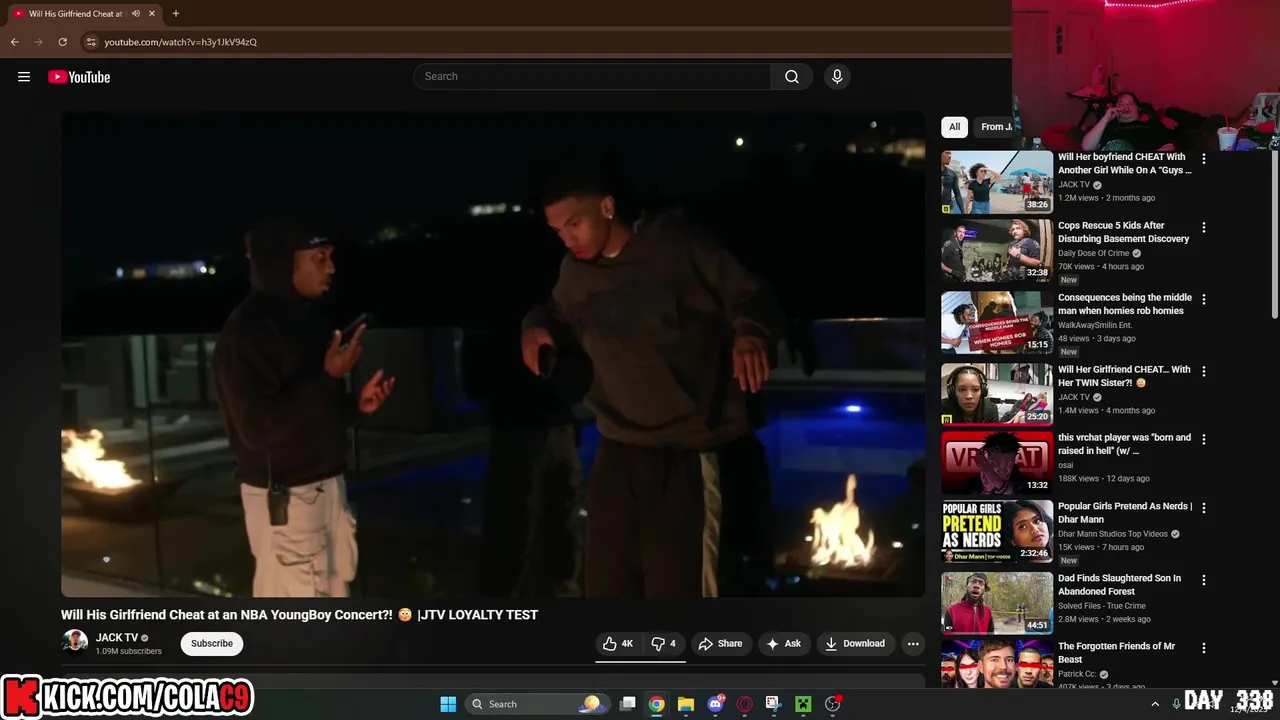Click the video title text
Viewport: 1280px width, 720px height.
click(299, 615)
